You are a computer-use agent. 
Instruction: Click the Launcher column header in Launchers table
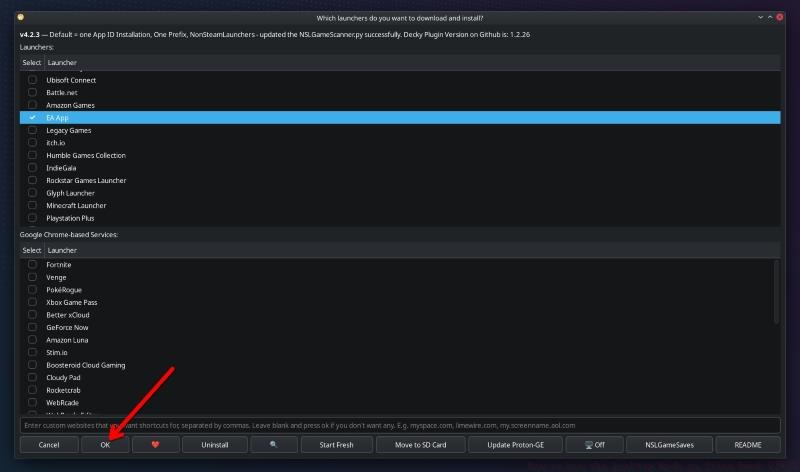point(62,62)
